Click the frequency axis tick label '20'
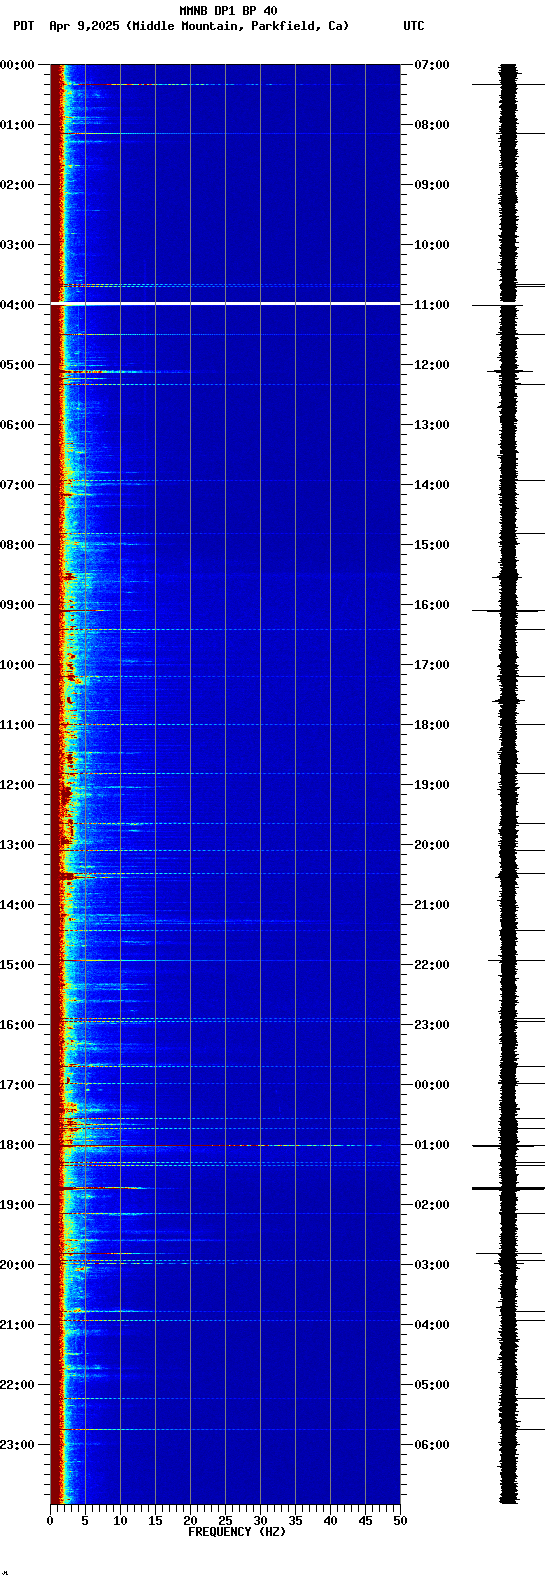The width and height of the screenshot is (552, 1584). tap(190, 1521)
